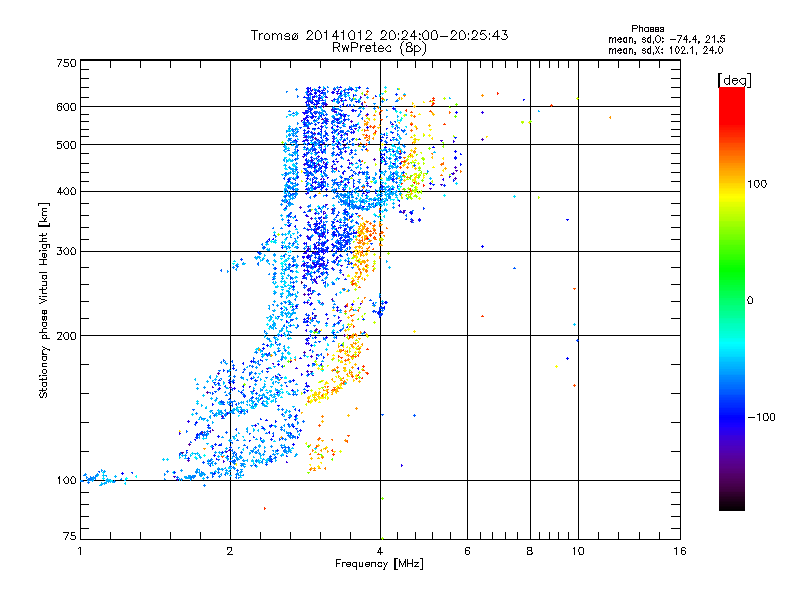This screenshot has height=600, width=800.
Task: Click the x-axis tick label '1'
Action: [x=80, y=551]
